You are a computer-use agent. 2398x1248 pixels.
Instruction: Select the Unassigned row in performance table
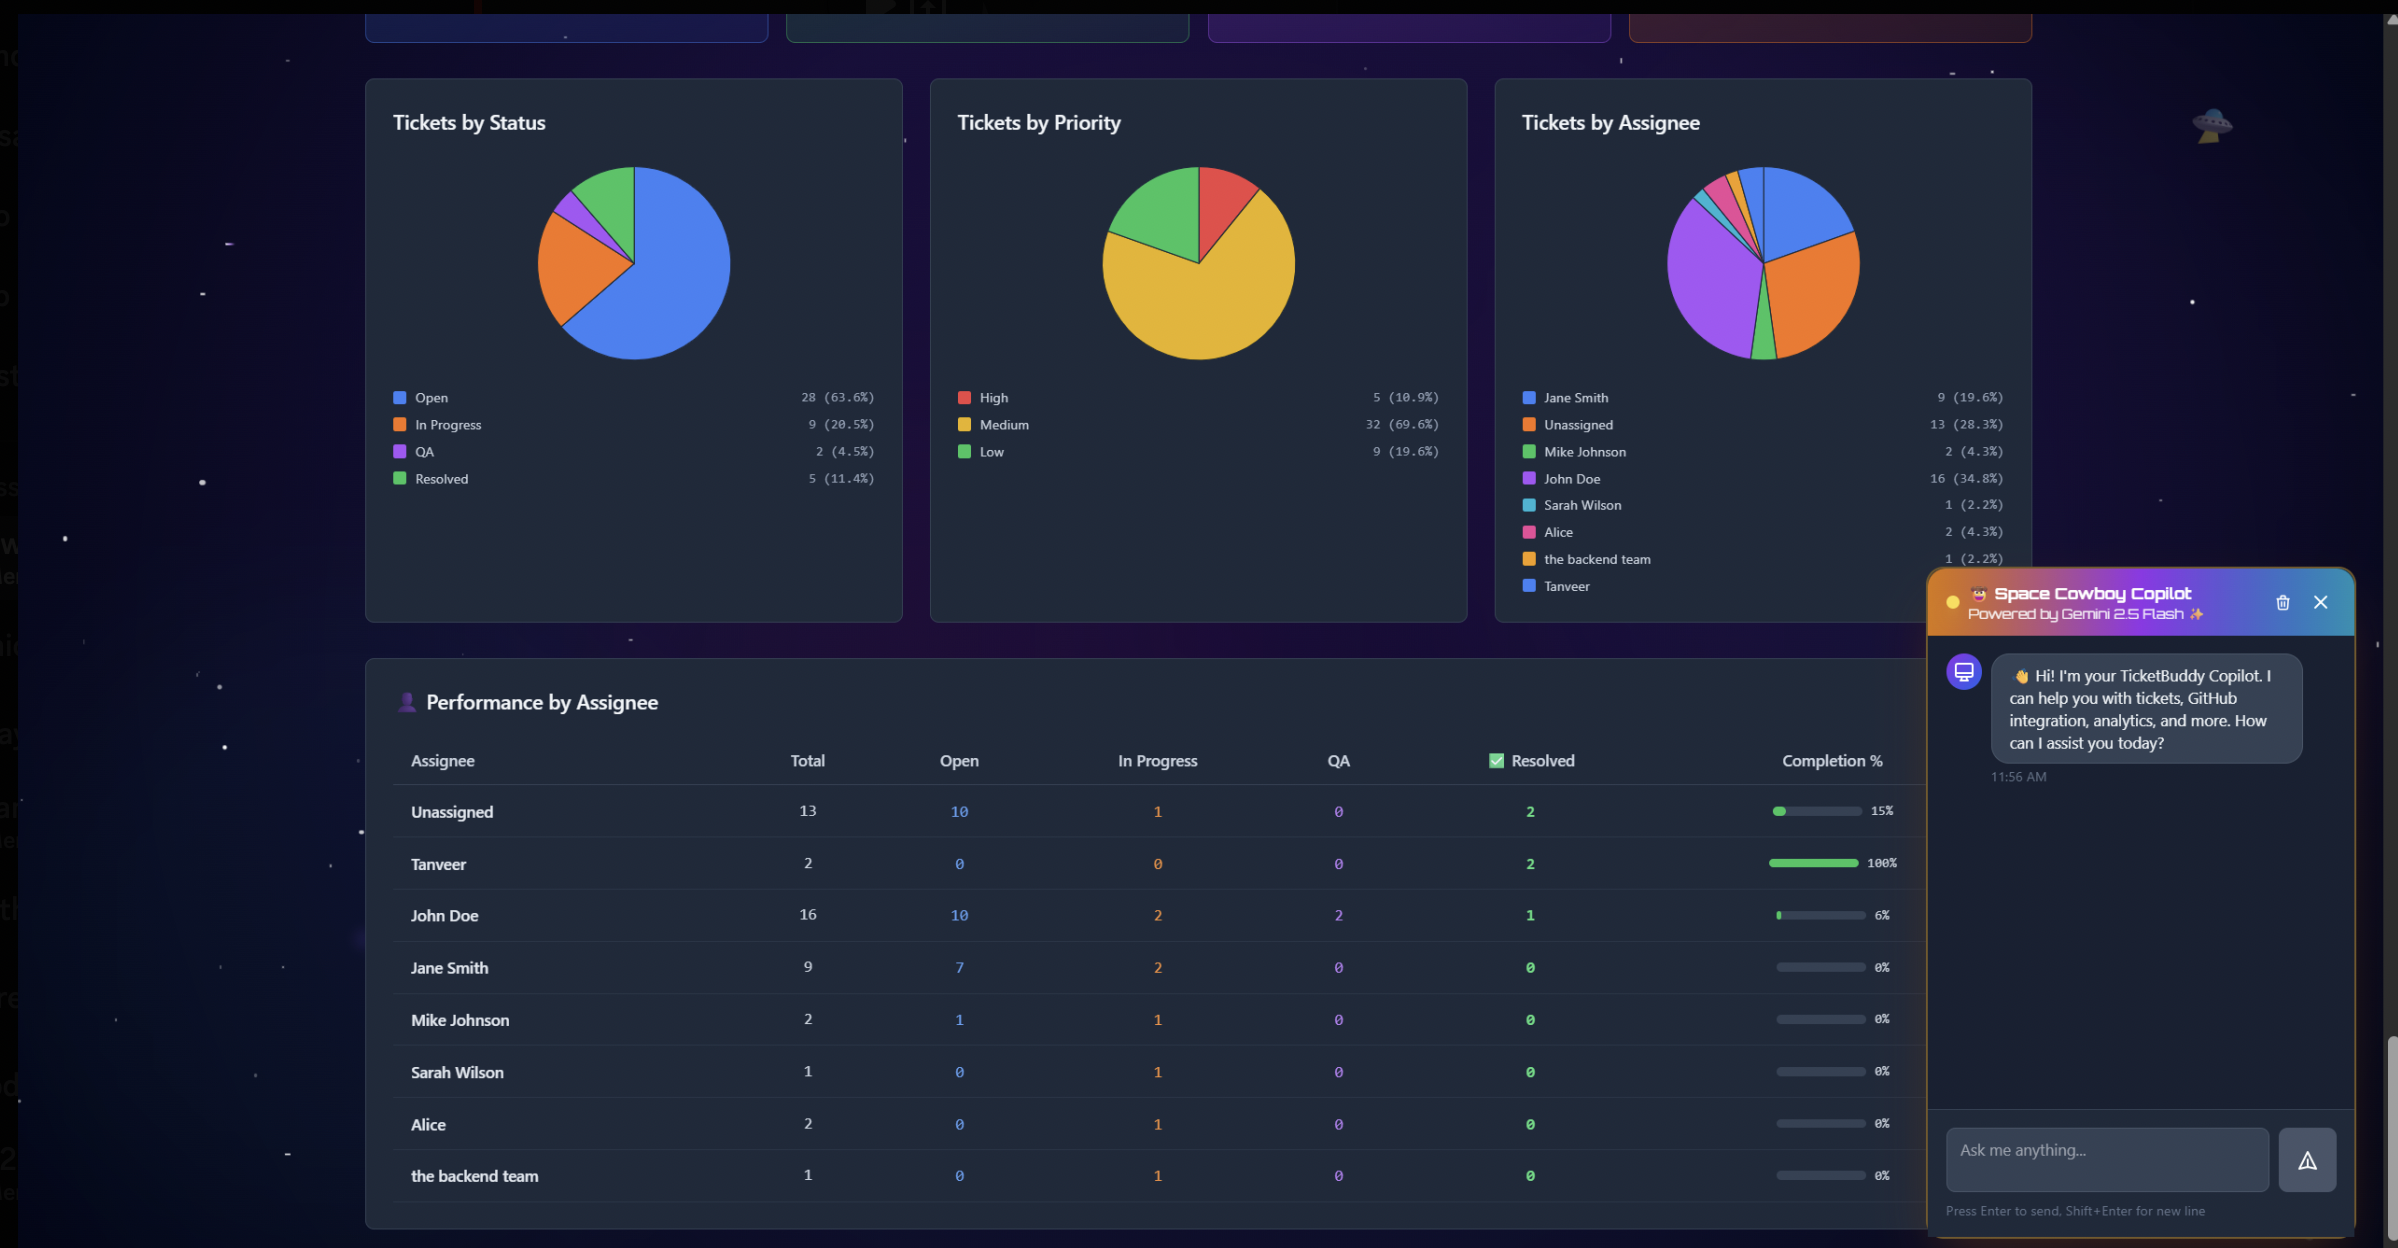pyautogui.click(x=452, y=812)
